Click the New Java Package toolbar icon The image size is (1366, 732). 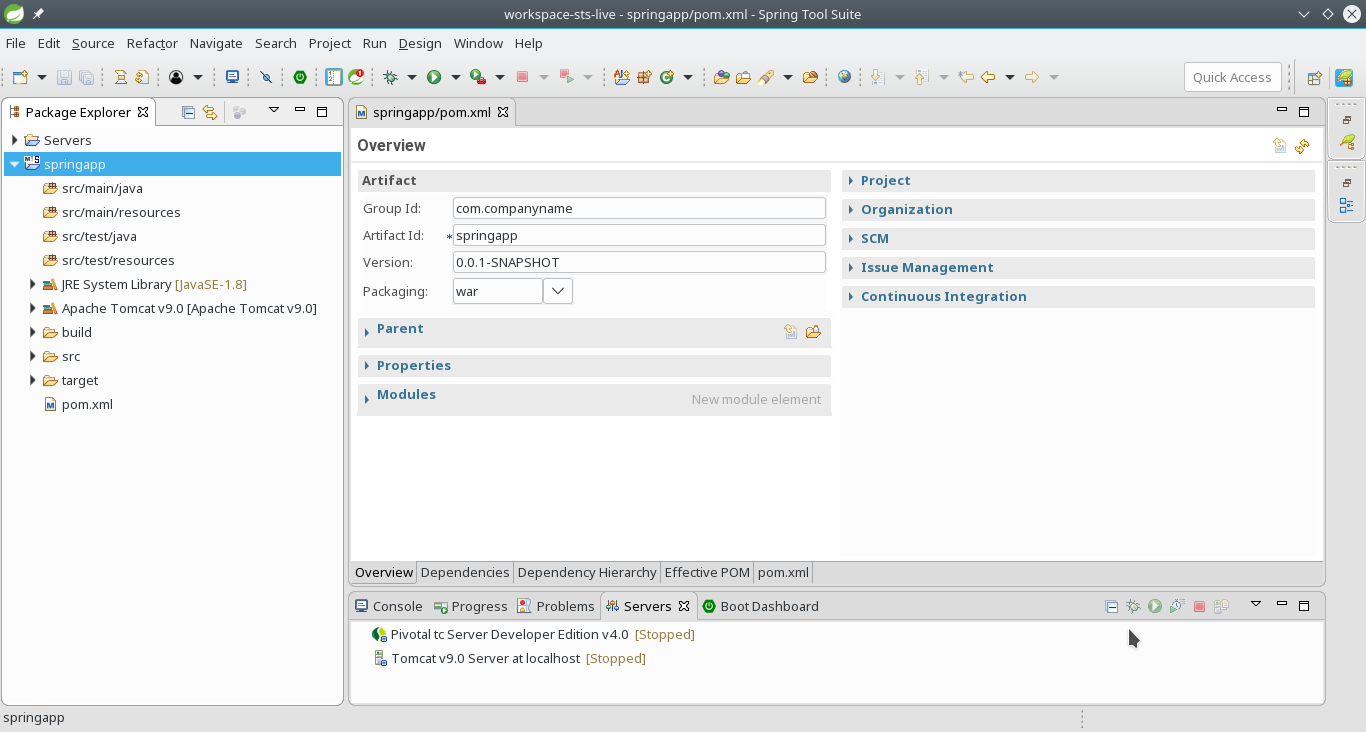coord(644,77)
